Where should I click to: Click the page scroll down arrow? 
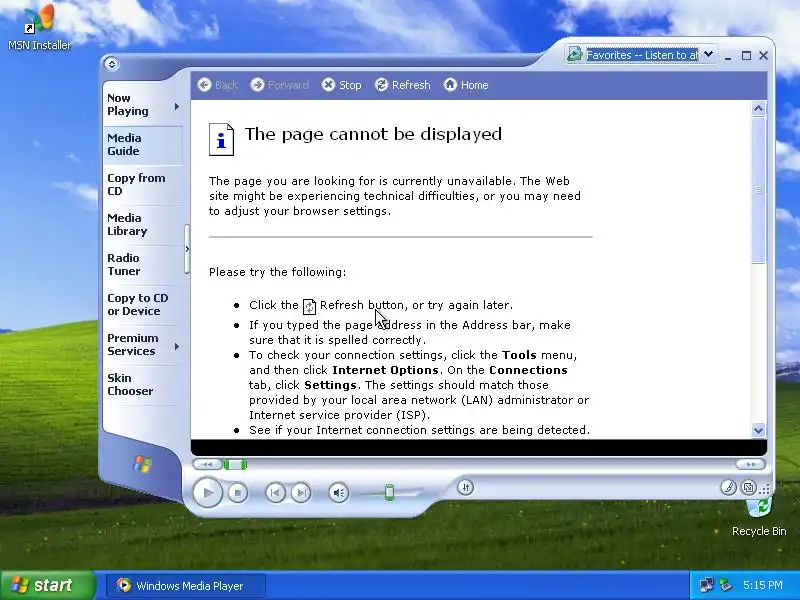758,430
